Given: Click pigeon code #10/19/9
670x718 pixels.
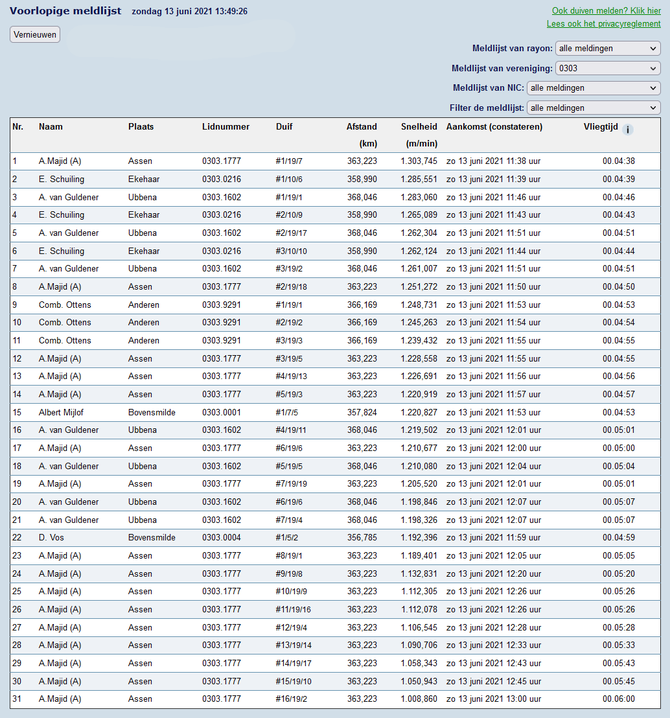Looking at the screenshot, I should [291, 592].
